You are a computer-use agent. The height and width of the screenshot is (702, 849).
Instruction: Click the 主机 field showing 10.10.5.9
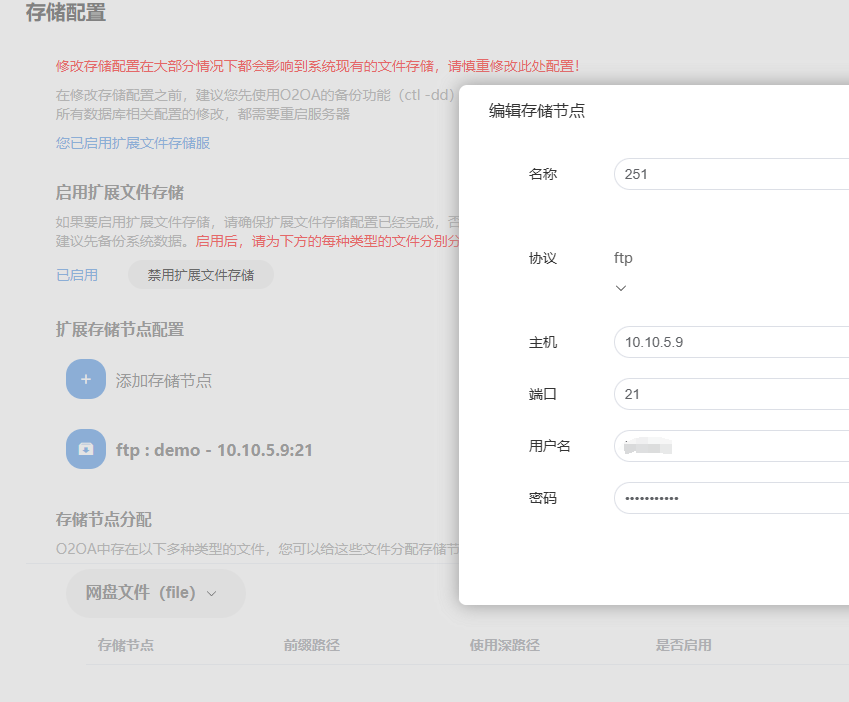730,342
